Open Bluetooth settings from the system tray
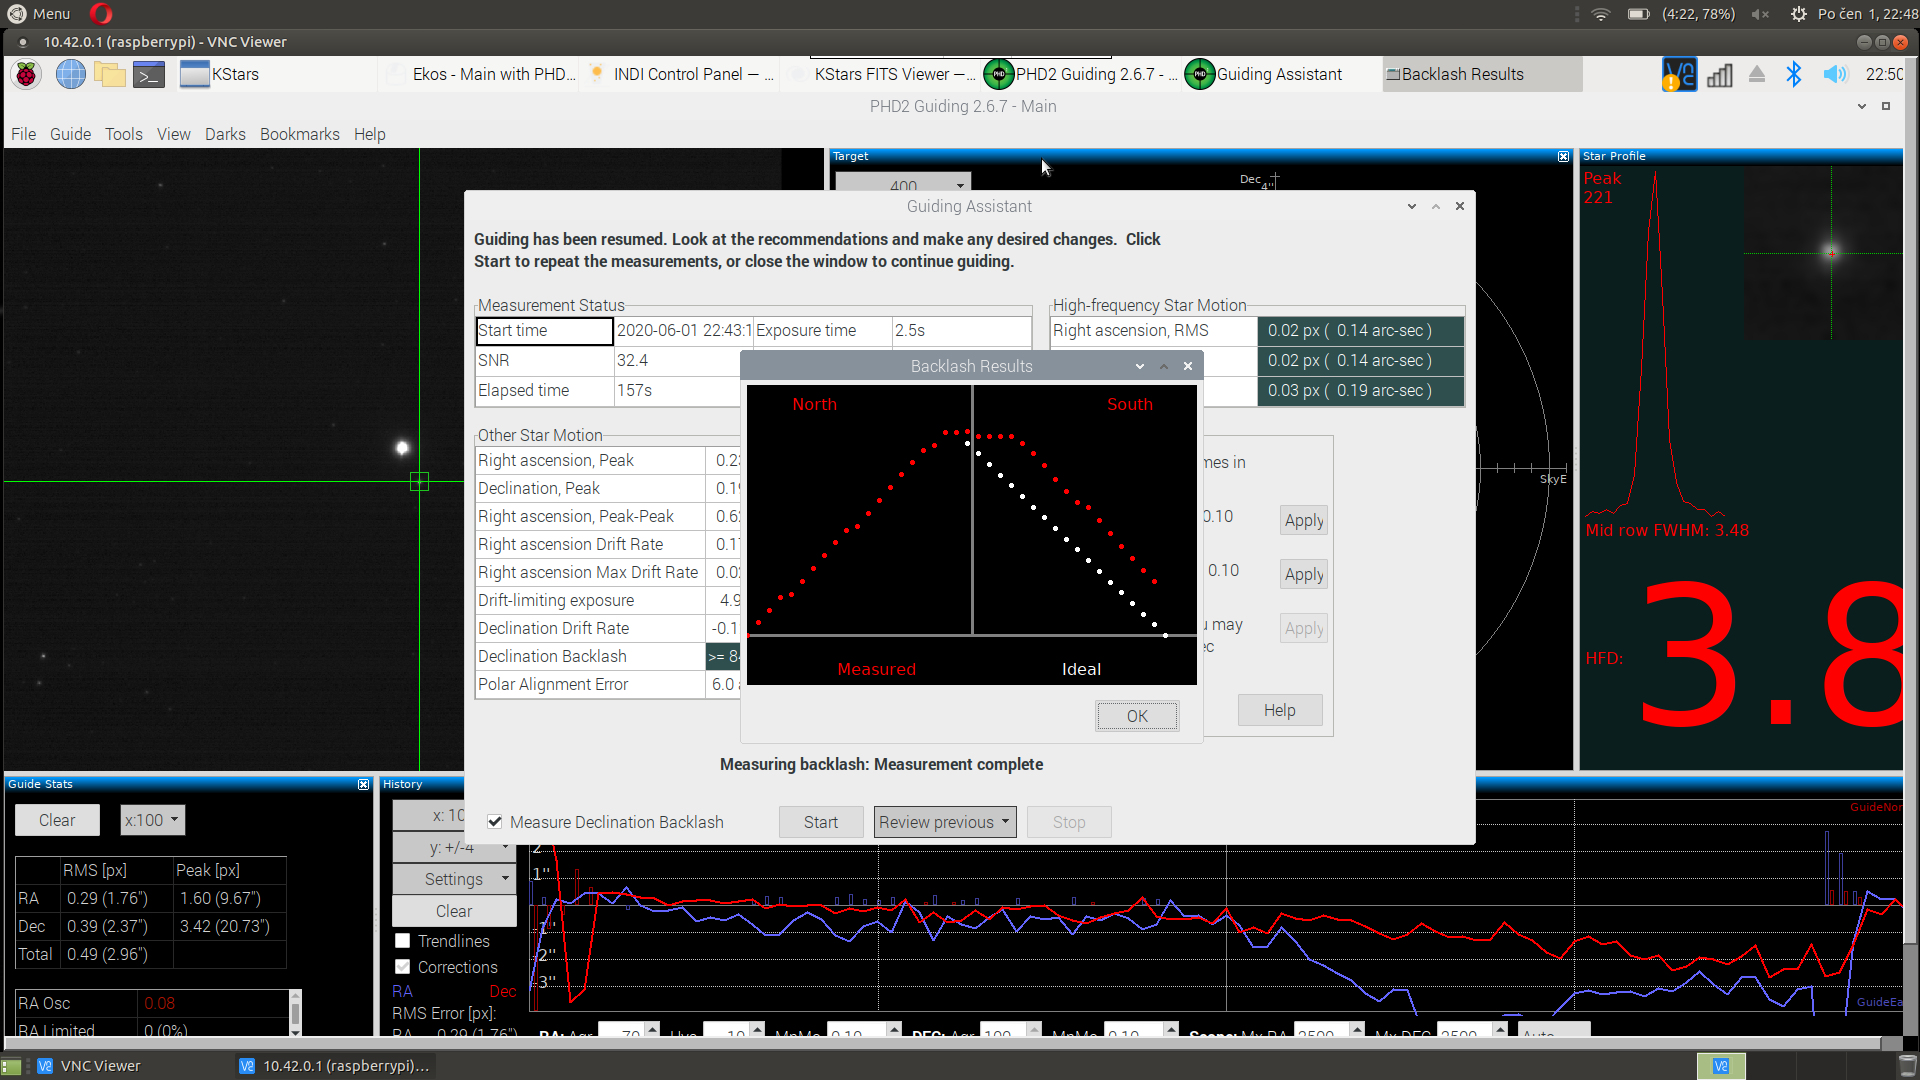This screenshot has height=1080, width=1920. [x=1793, y=74]
